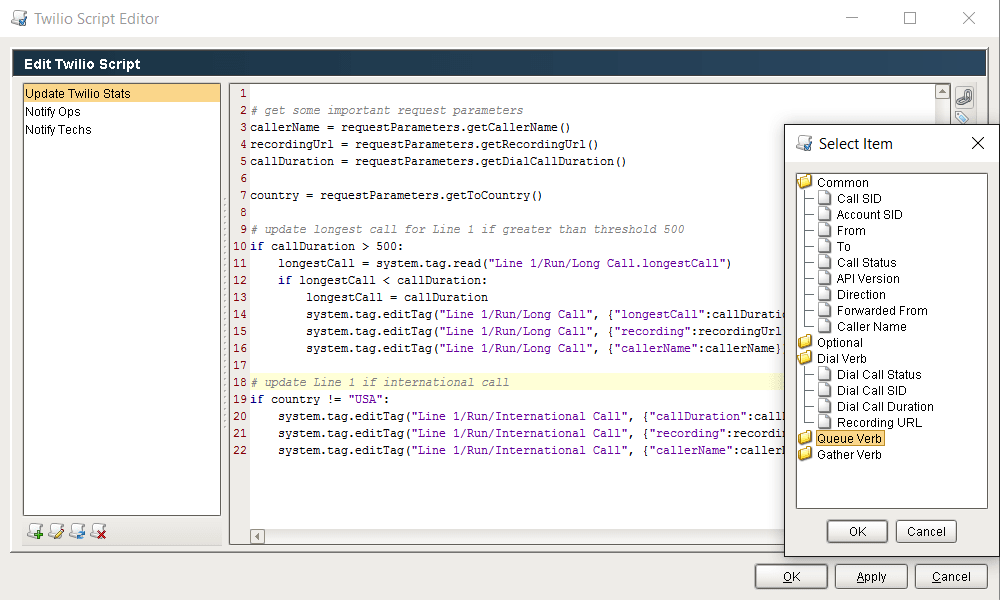1000x600 pixels.
Task: Close the Select Item dialog with X
Action: click(x=978, y=143)
